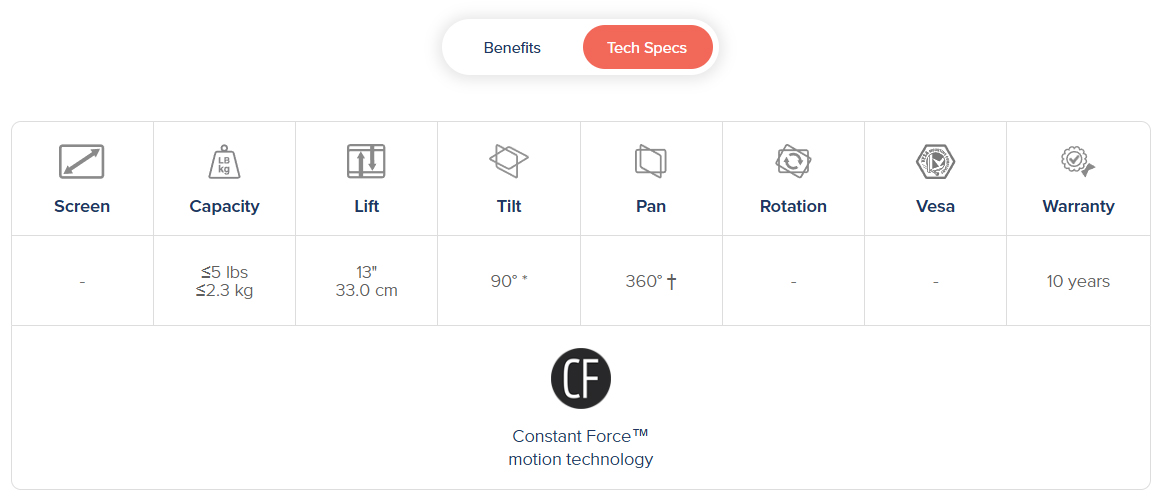Click the Vesa hexagon icon
1164x504 pixels.
point(935,160)
